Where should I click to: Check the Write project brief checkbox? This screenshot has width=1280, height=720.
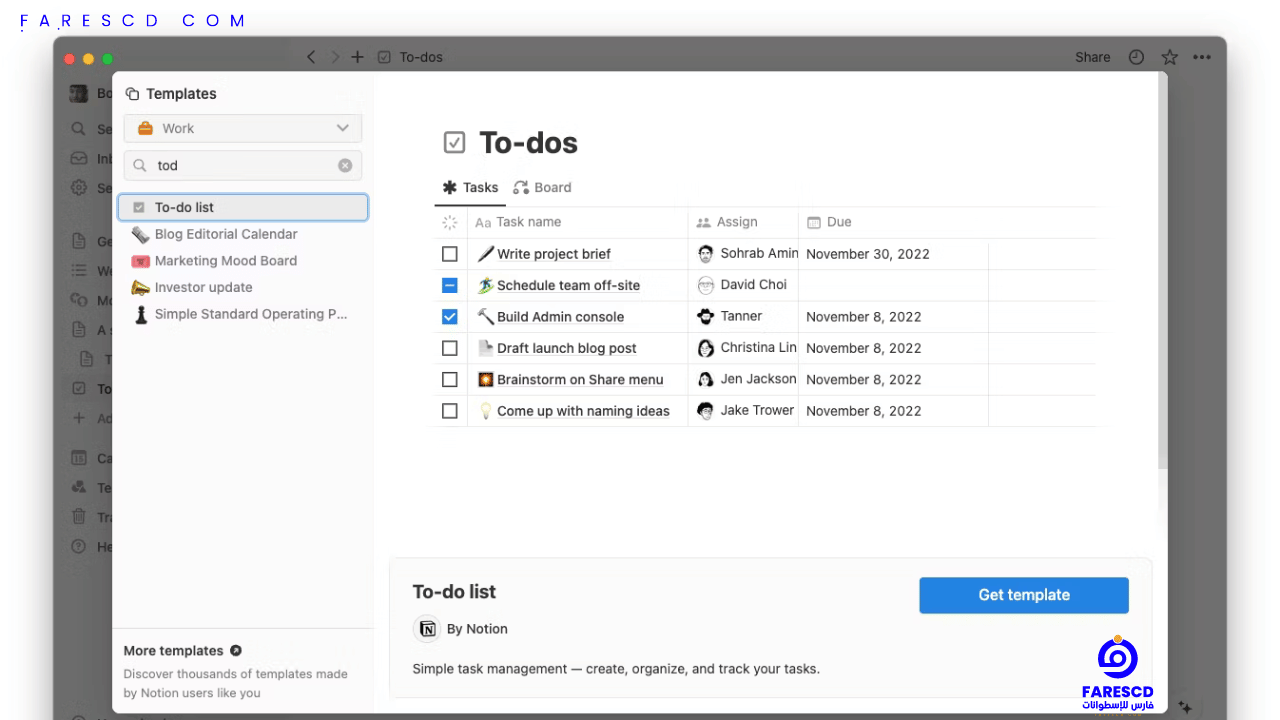450,254
